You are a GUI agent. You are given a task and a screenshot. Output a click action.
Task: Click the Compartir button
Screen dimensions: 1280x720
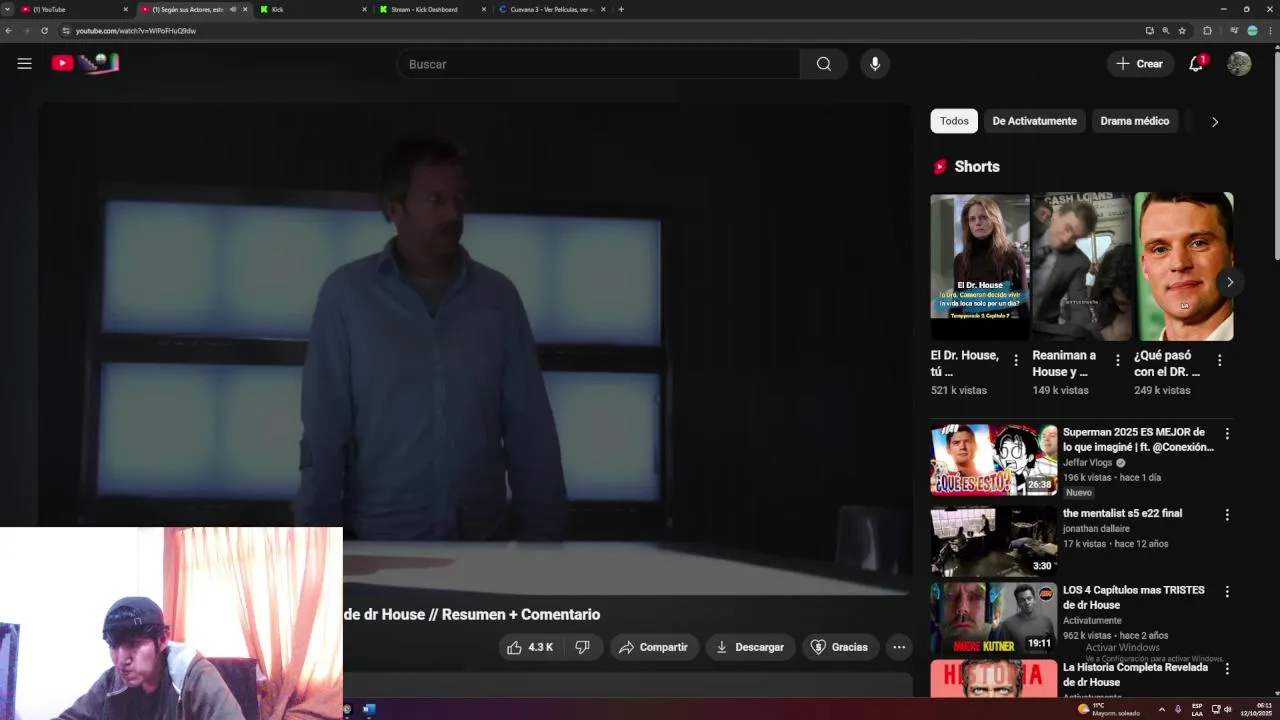[x=653, y=647]
